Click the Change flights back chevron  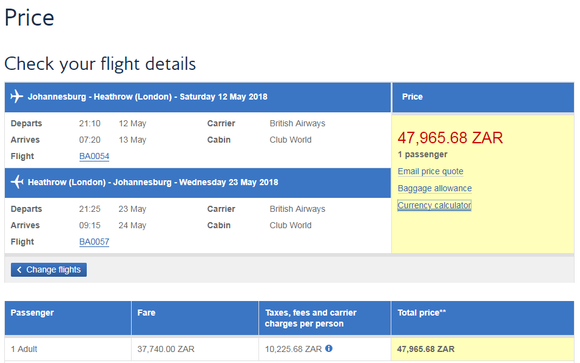pos(19,270)
